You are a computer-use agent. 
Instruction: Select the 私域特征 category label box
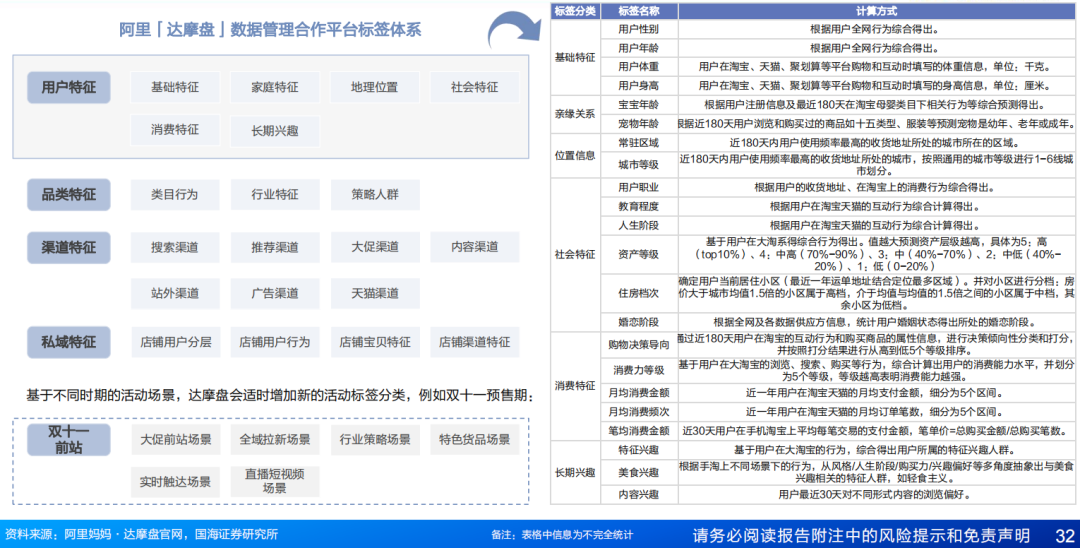[x=69, y=342]
